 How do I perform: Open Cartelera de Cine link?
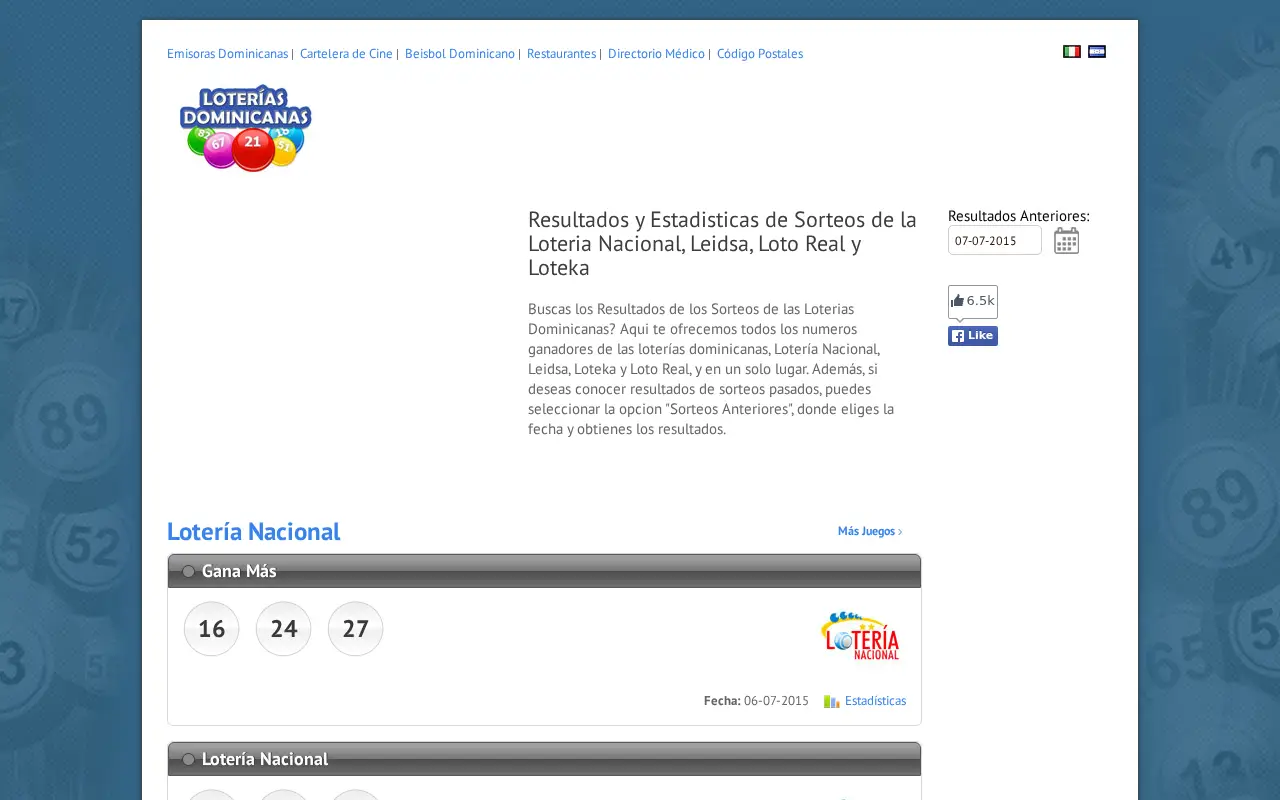tap(346, 54)
